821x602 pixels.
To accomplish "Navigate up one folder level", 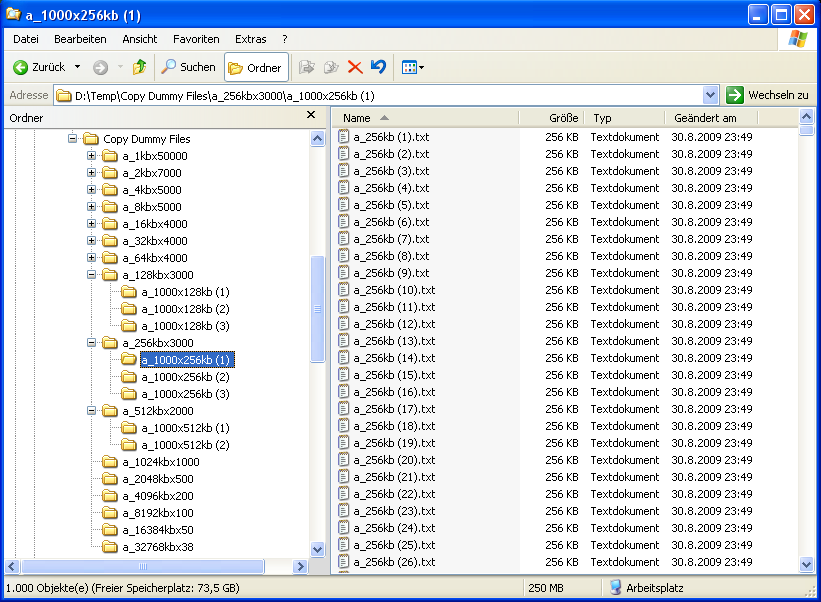I will tap(140, 68).
